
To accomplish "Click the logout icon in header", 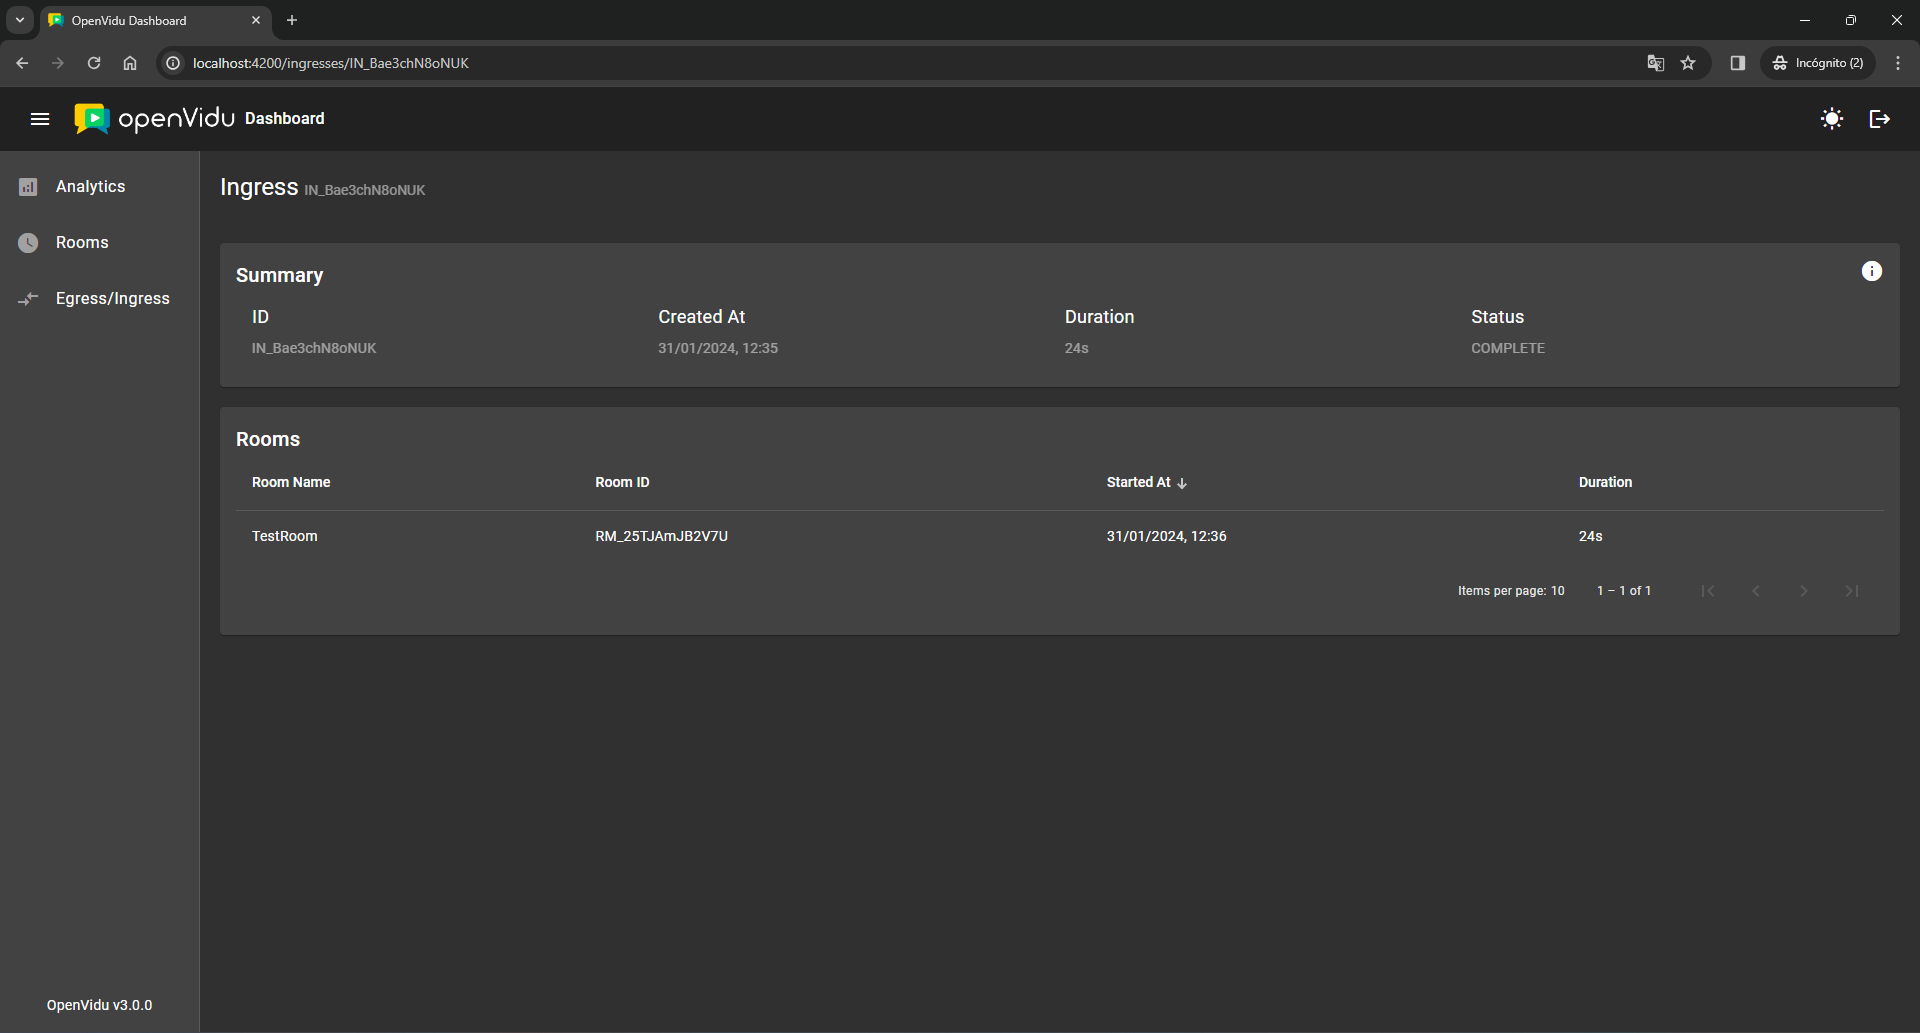I will click(x=1879, y=119).
